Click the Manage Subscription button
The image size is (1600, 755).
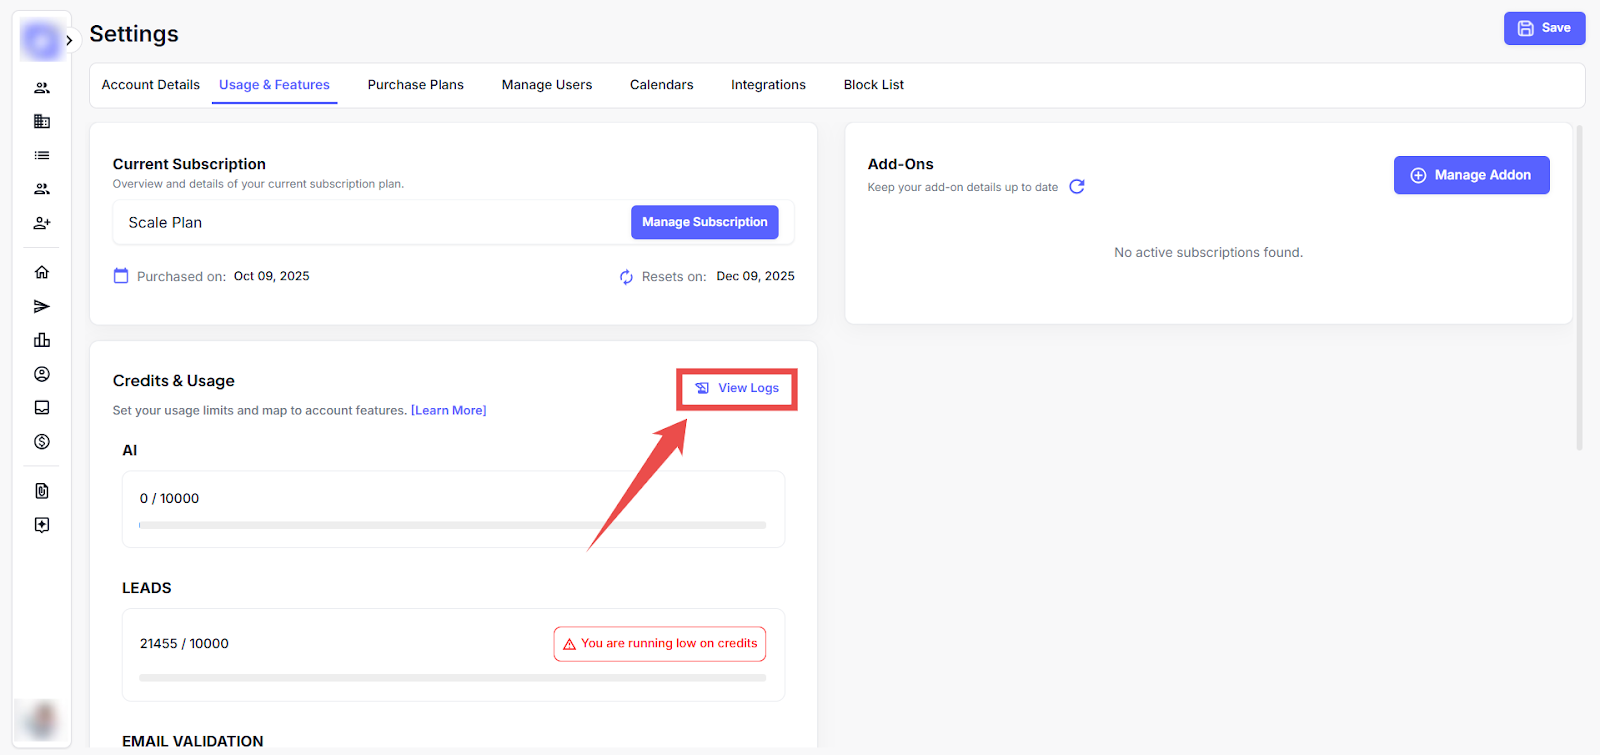704,222
